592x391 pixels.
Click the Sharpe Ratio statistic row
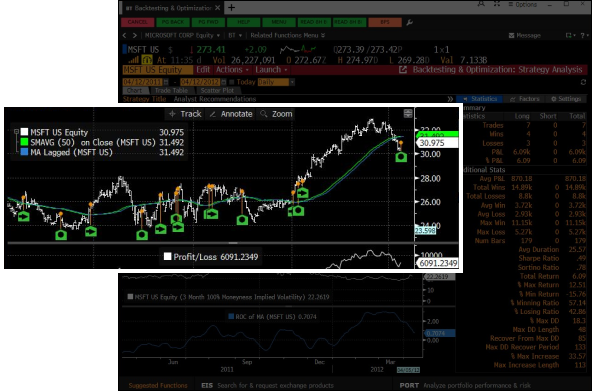pyautogui.click(x=523, y=259)
